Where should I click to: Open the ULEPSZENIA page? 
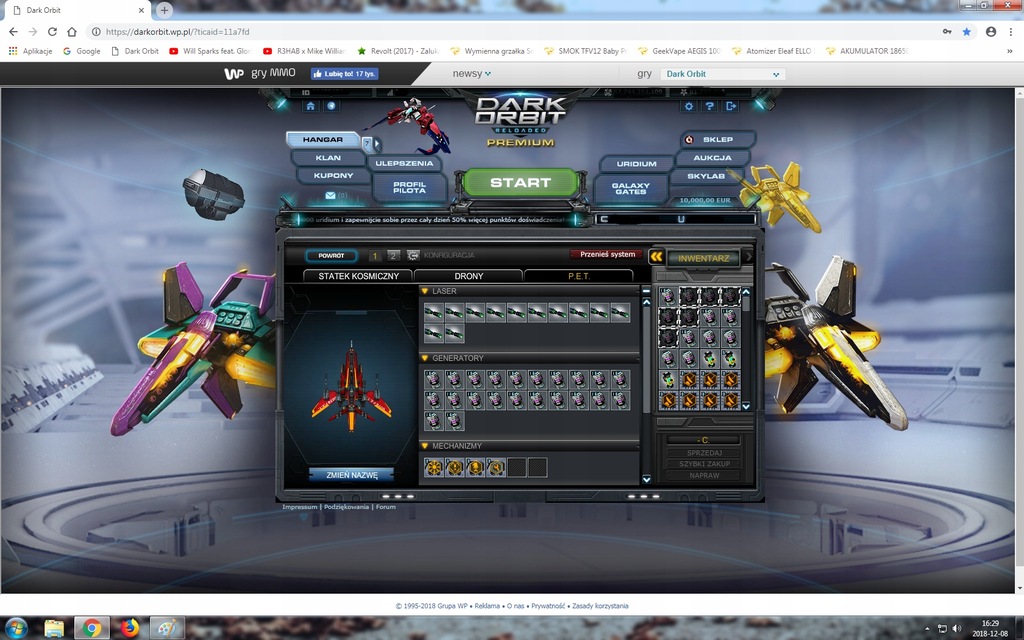click(404, 163)
